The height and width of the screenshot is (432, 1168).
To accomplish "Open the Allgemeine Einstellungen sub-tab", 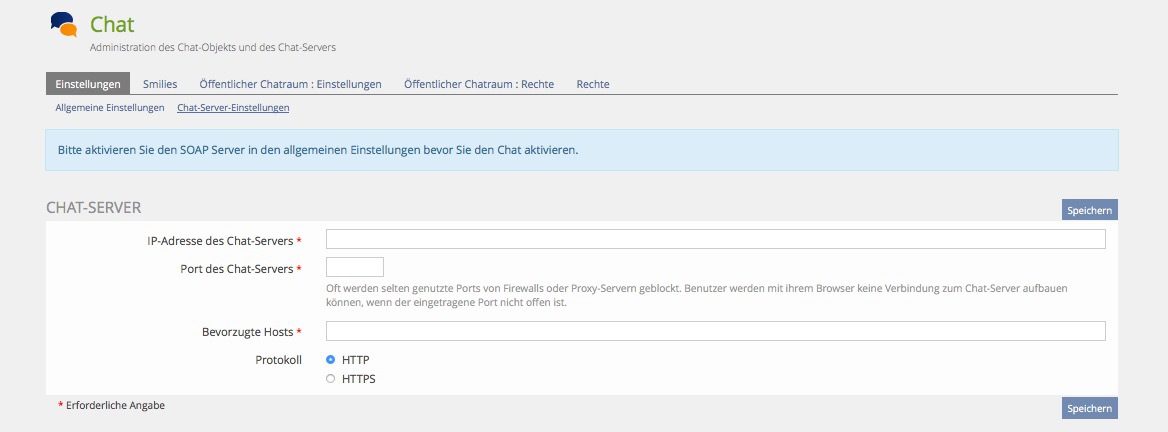I will pyautogui.click(x=110, y=107).
